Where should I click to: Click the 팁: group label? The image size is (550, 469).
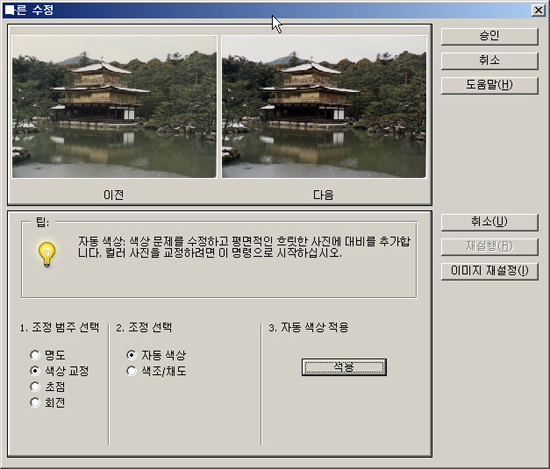(x=42, y=222)
